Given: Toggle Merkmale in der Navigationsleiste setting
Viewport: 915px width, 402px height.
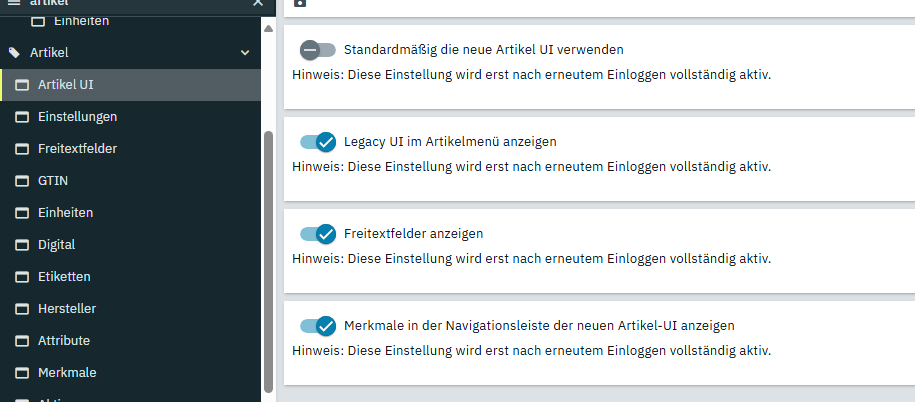Looking at the screenshot, I should pyautogui.click(x=318, y=326).
